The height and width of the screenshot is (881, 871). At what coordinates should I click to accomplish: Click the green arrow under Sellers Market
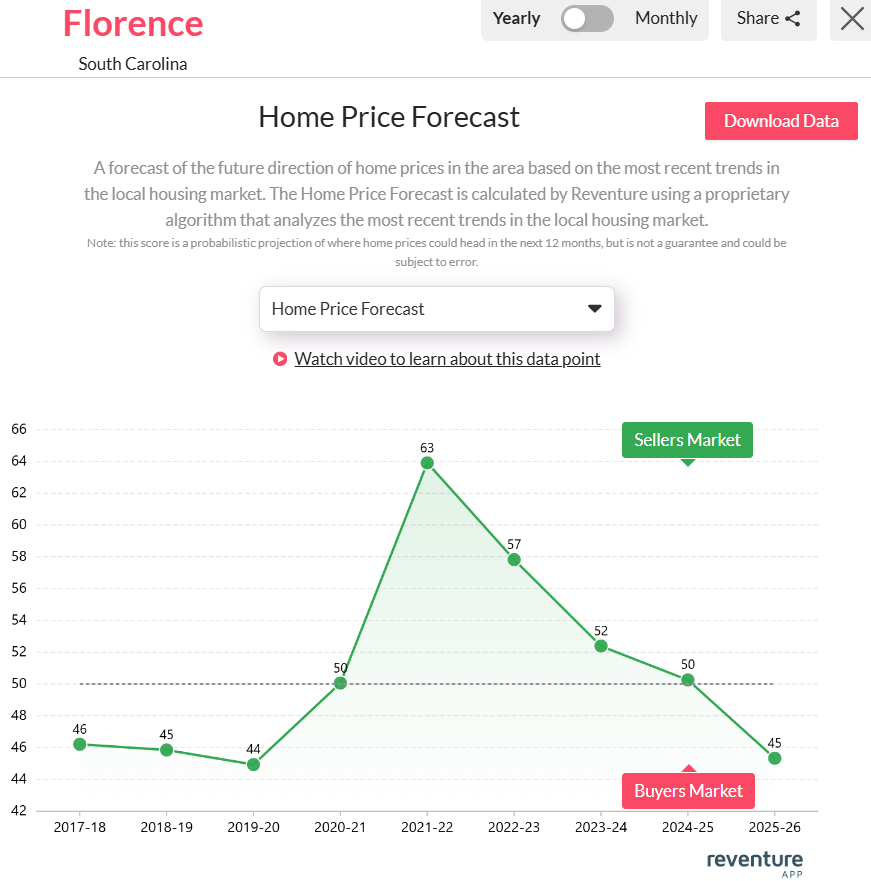[x=687, y=462]
